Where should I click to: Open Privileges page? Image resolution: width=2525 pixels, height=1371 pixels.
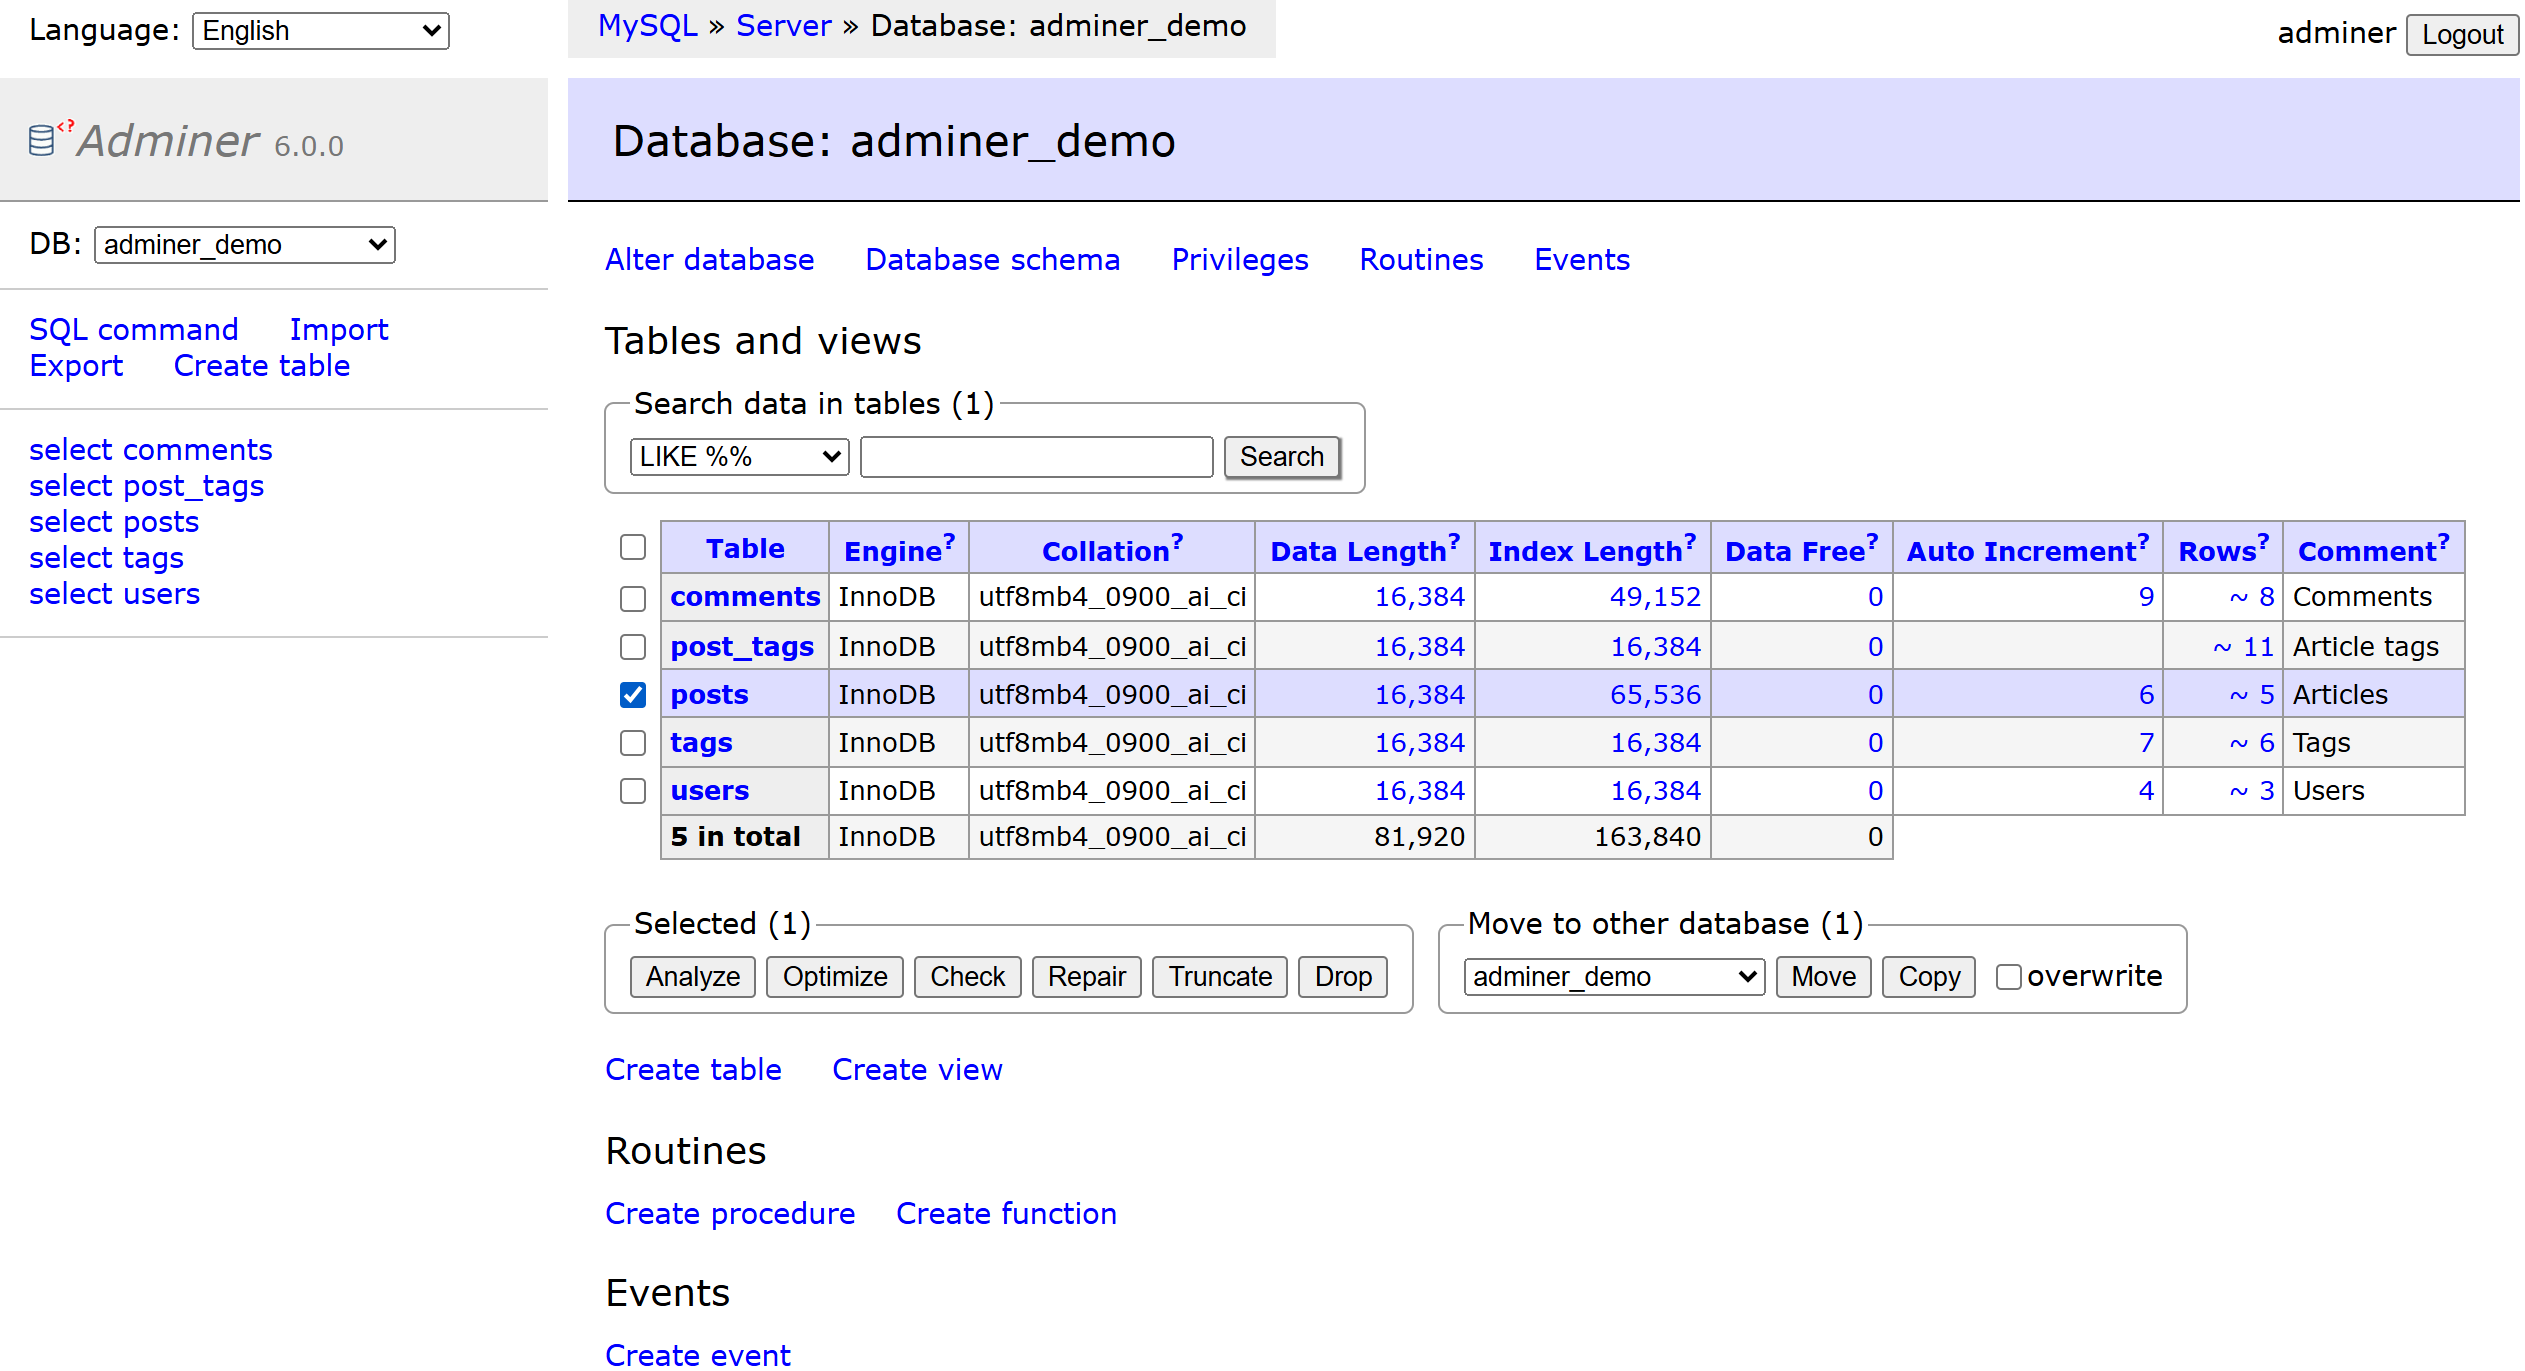click(1240, 260)
